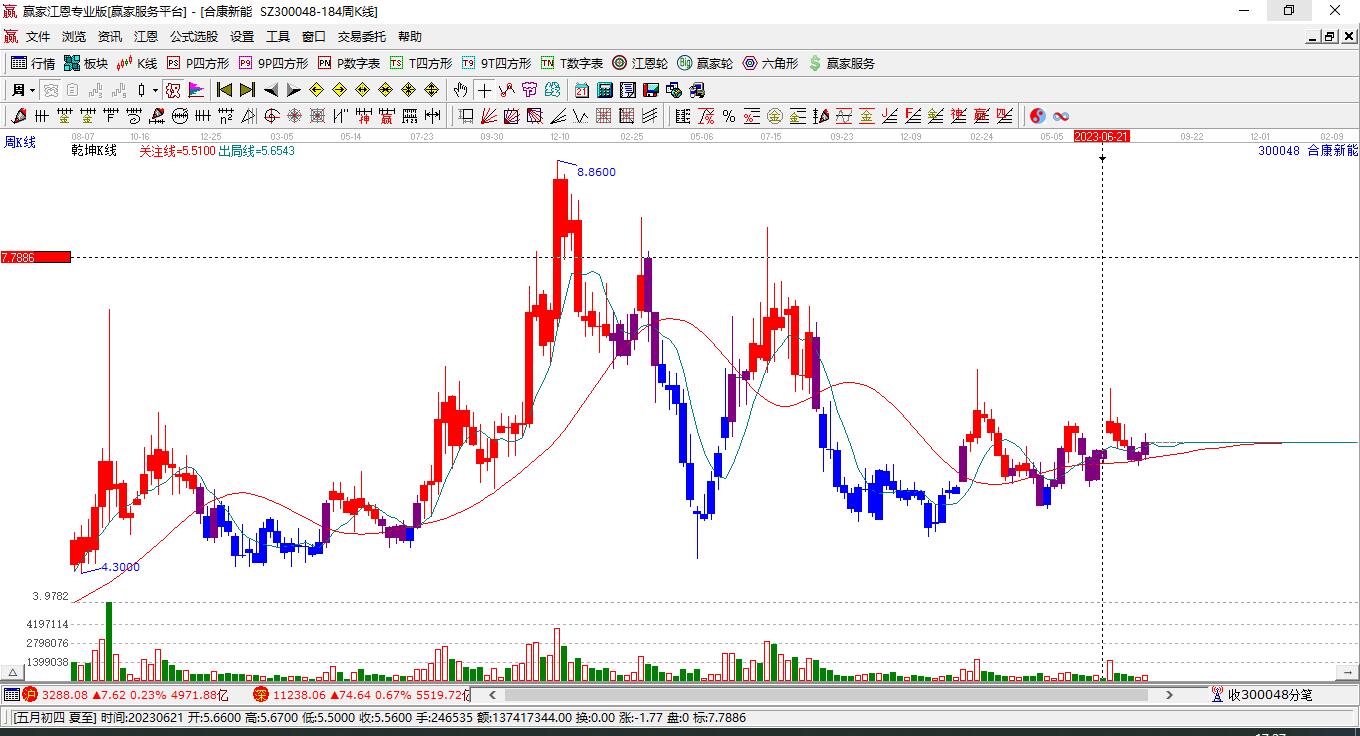
Task: Open the T数字表 tool
Action: pyautogui.click(x=572, y=63)
